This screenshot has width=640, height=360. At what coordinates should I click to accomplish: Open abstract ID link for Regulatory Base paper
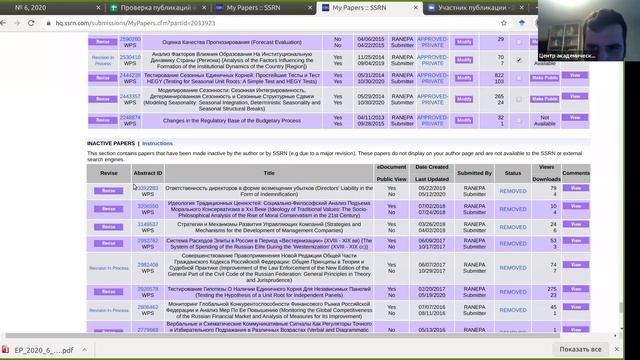(130, 118)
